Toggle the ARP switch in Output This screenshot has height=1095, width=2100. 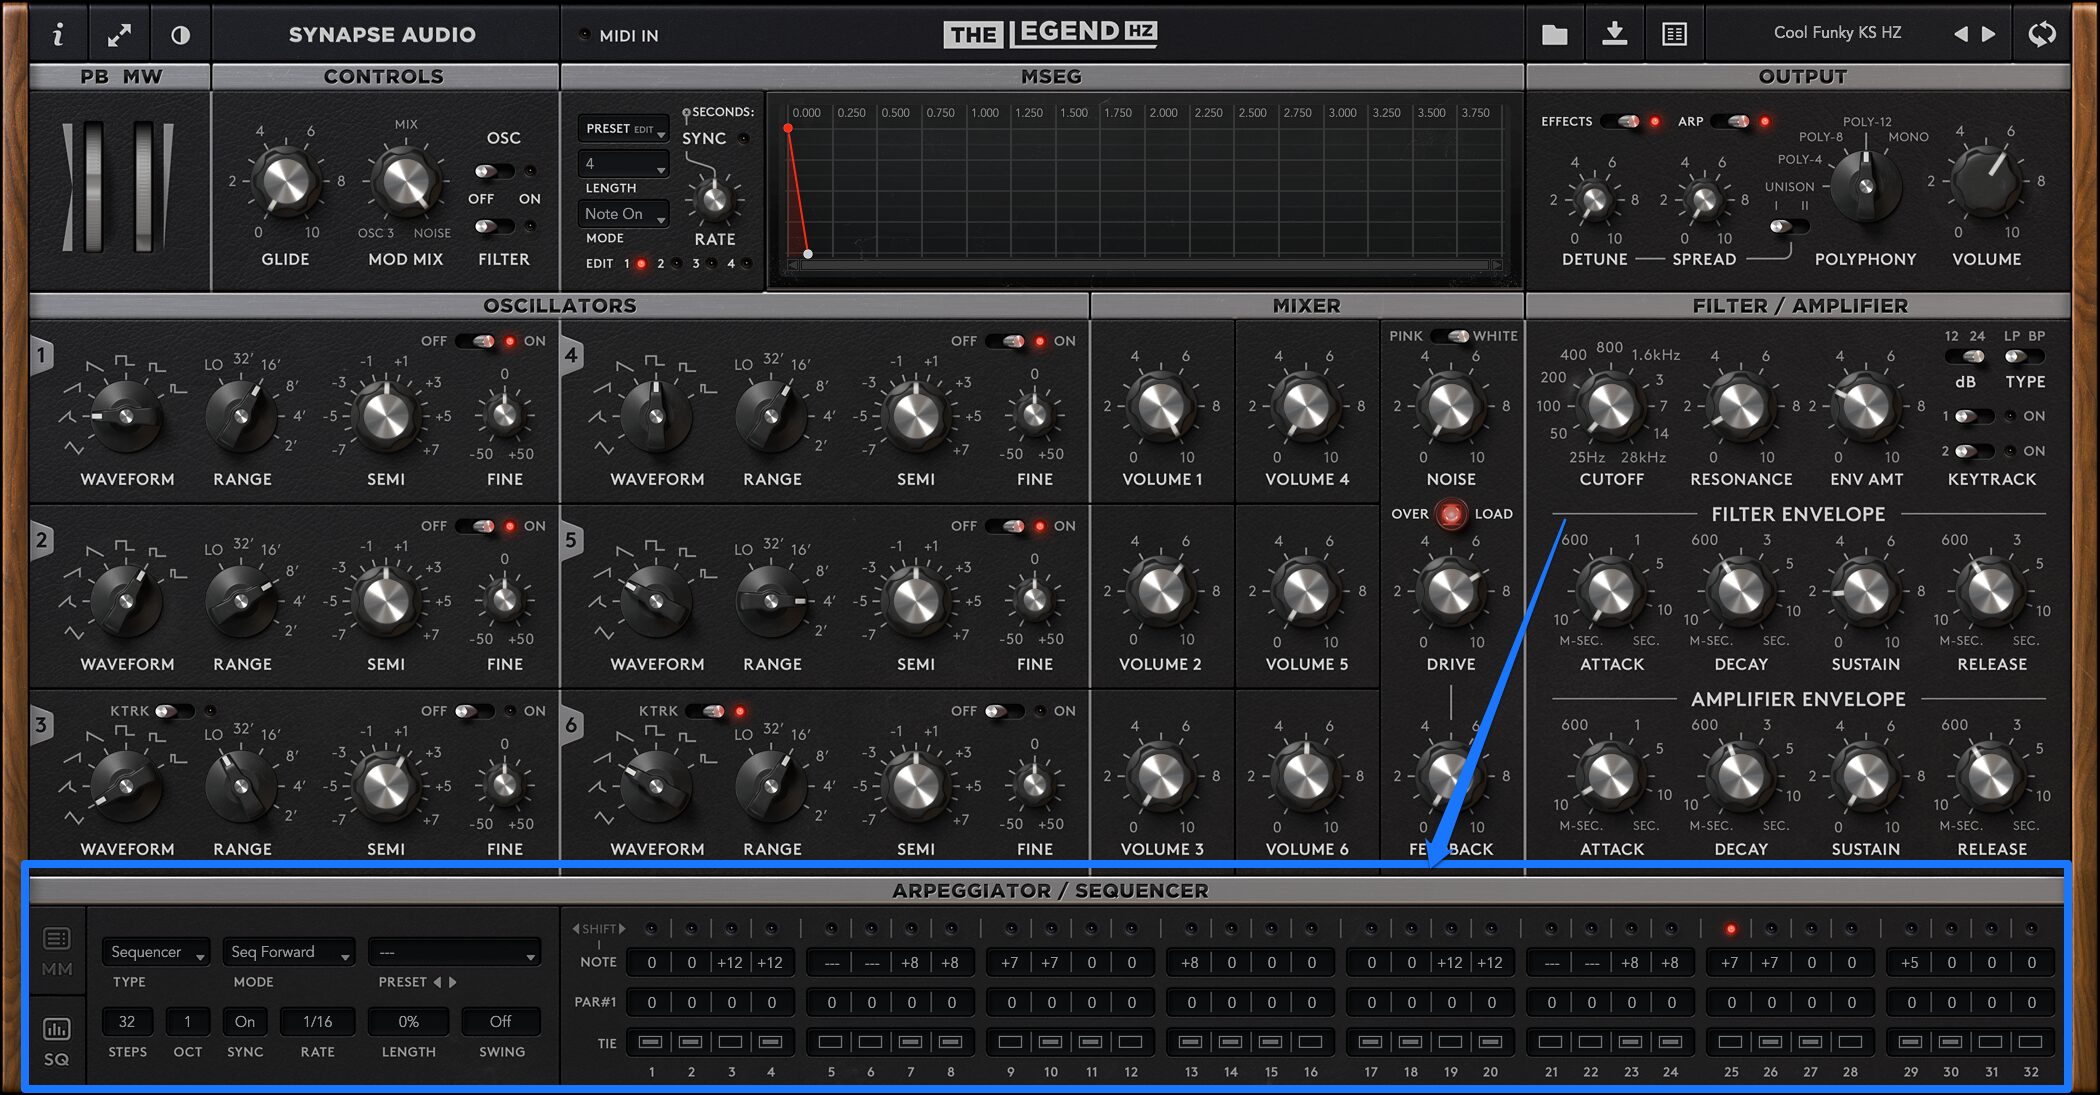tap(1731, 121)
